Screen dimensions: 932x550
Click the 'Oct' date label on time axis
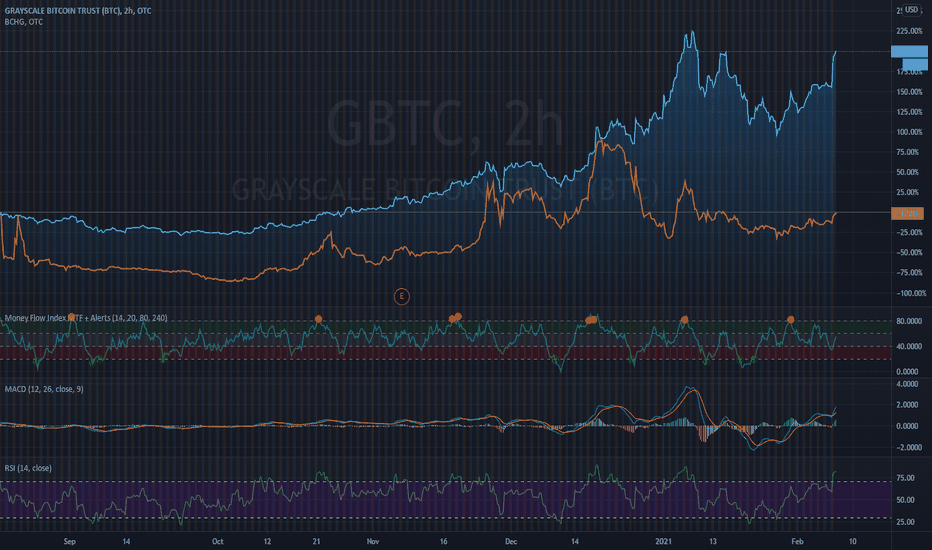[x=218, y=542]
